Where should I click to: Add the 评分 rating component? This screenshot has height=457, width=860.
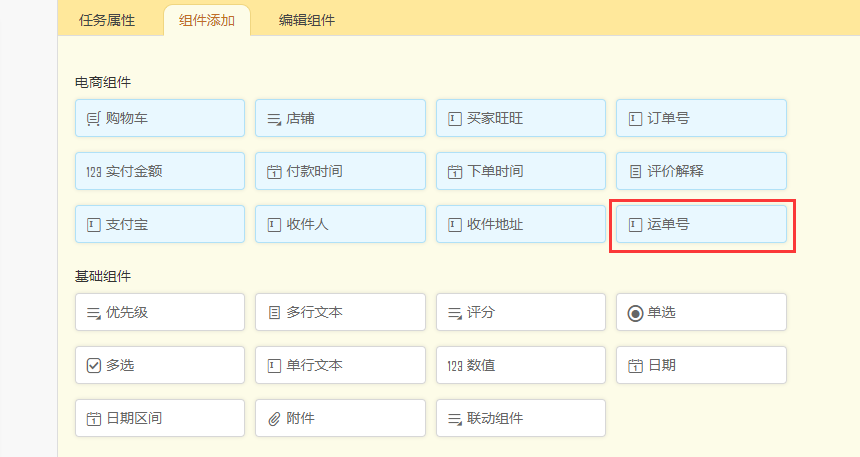[521, 312]
